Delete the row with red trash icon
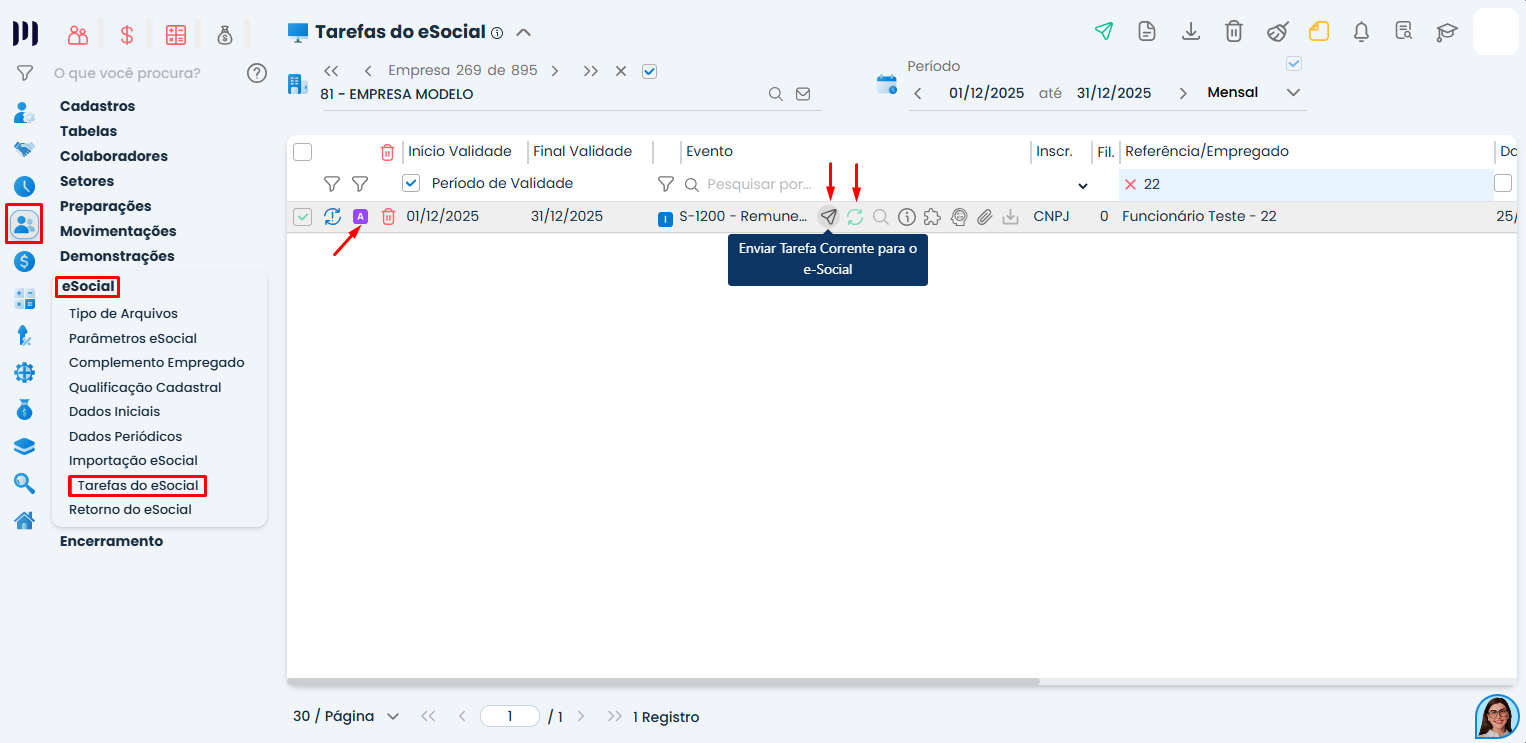The width and height of the screenshot is (1526, 743). pos(388,216)
